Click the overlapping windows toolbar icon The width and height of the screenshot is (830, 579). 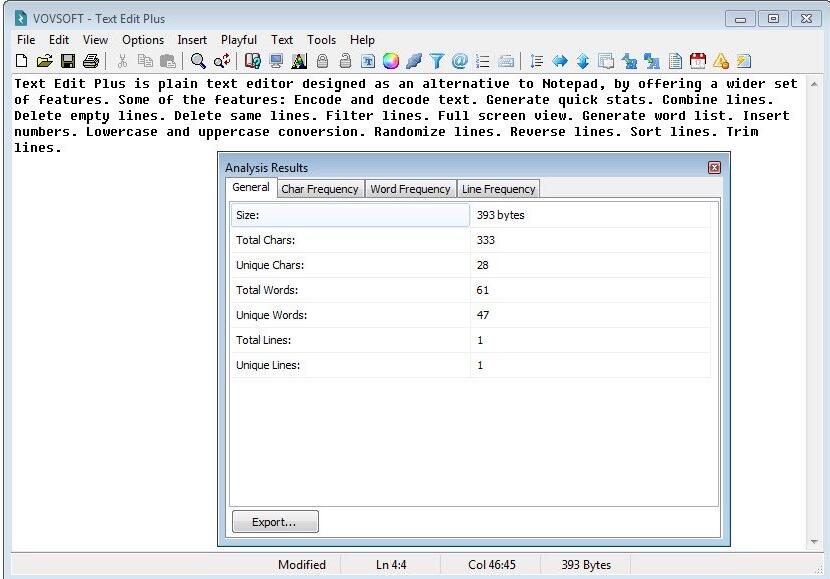[606, 61]
